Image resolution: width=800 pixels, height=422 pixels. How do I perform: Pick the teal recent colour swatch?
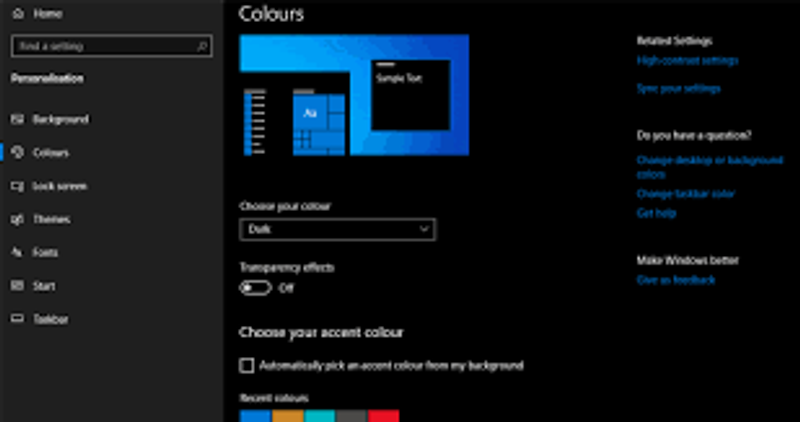point(320,416)
